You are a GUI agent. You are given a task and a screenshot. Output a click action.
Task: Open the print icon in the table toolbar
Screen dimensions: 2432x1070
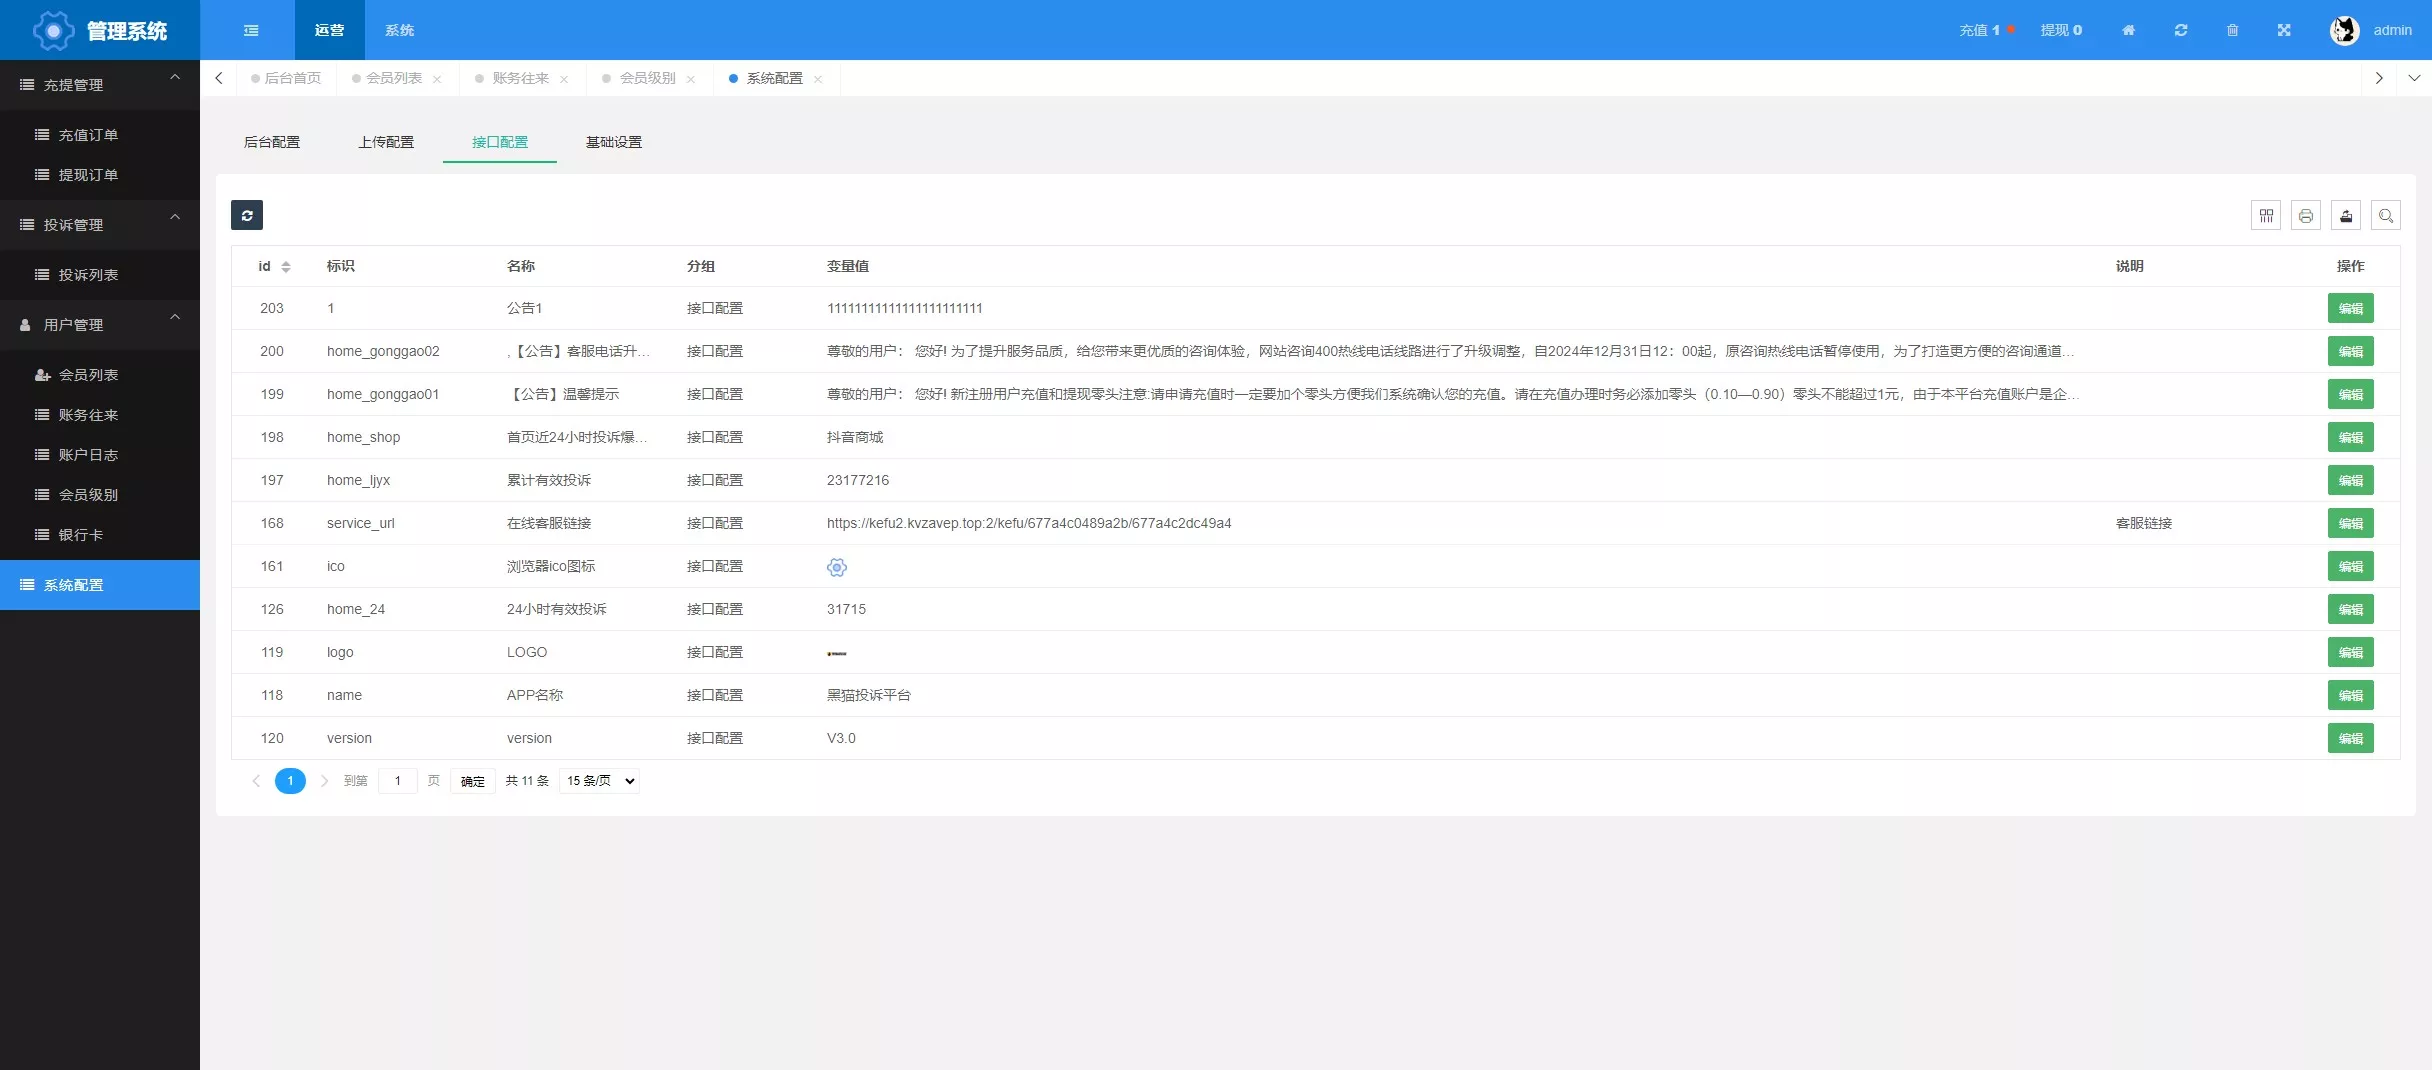2306,215
